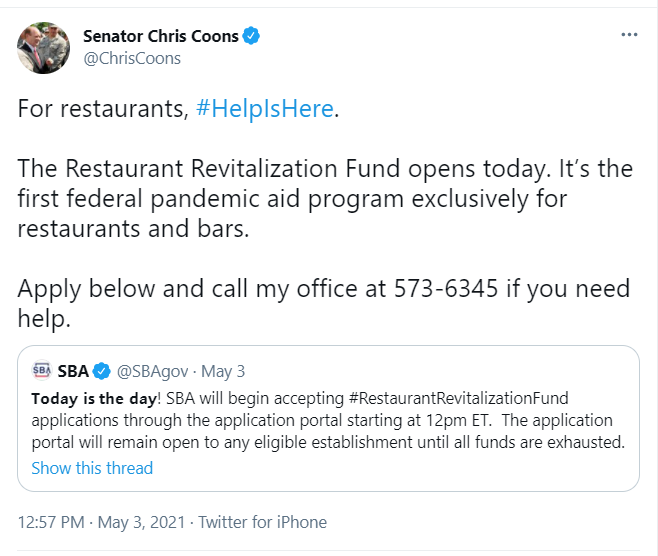The image size is (658, 556).
Task: Click the Twitter for iPhone source label
Action: 262,522
